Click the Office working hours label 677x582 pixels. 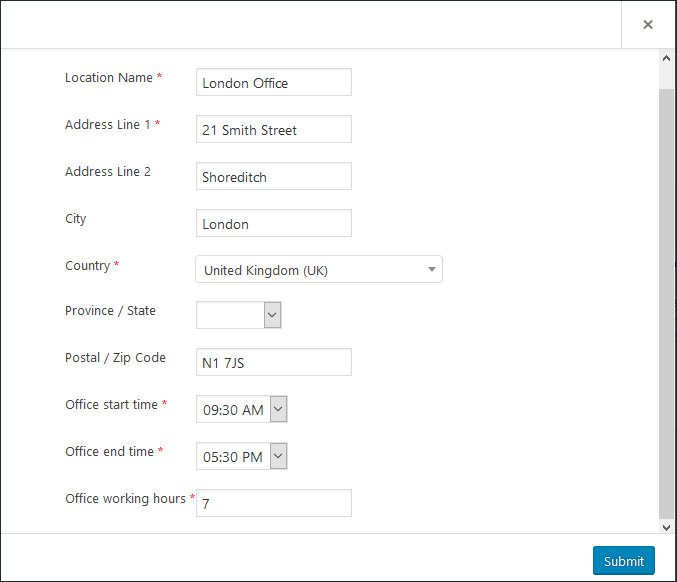[125, 499]
